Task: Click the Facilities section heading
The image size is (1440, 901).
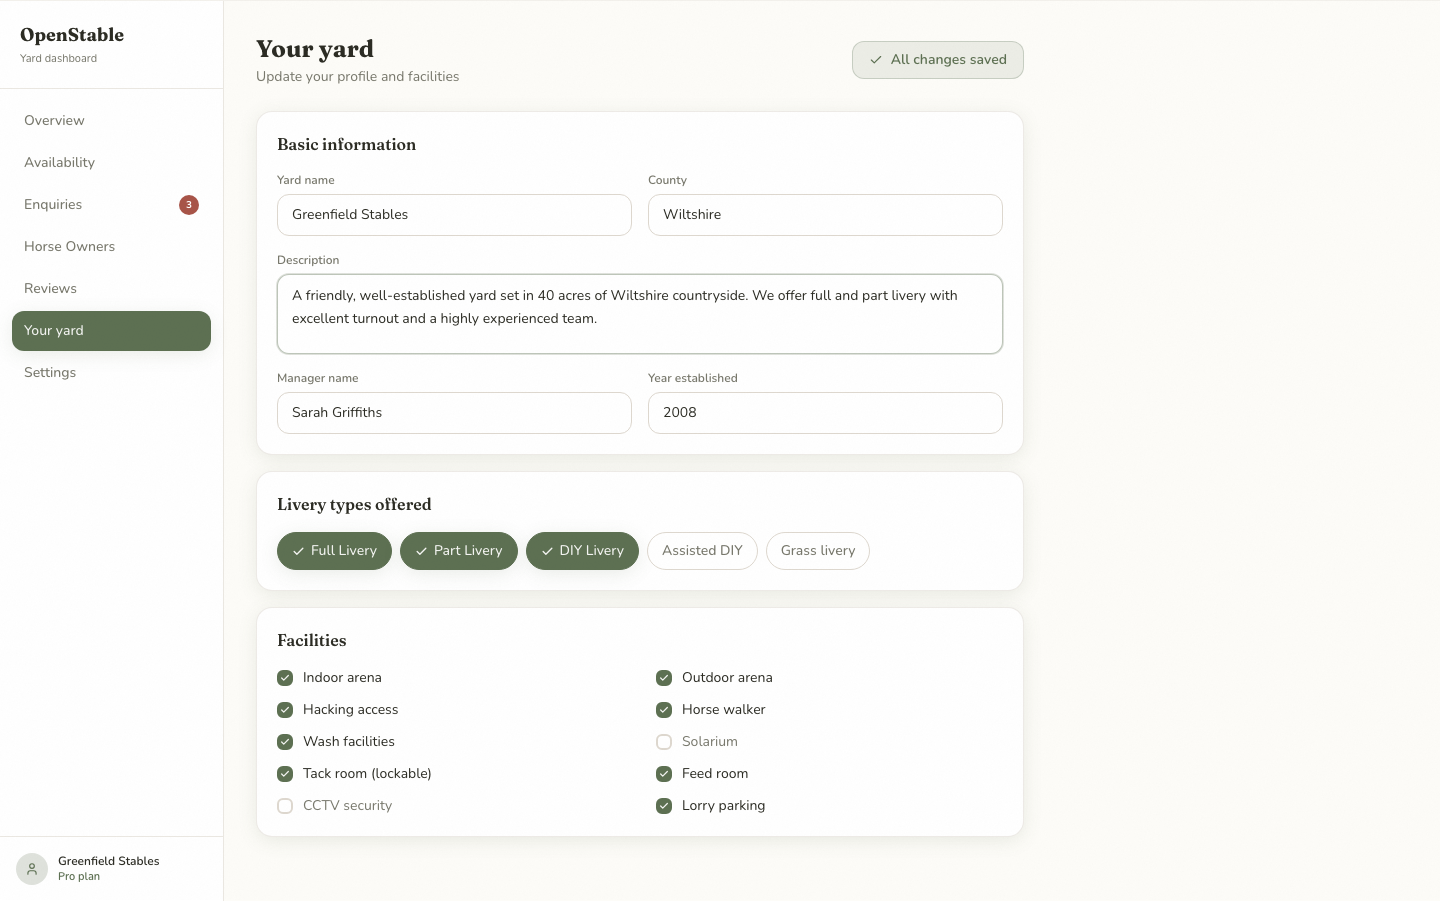Action: (312, 641)
